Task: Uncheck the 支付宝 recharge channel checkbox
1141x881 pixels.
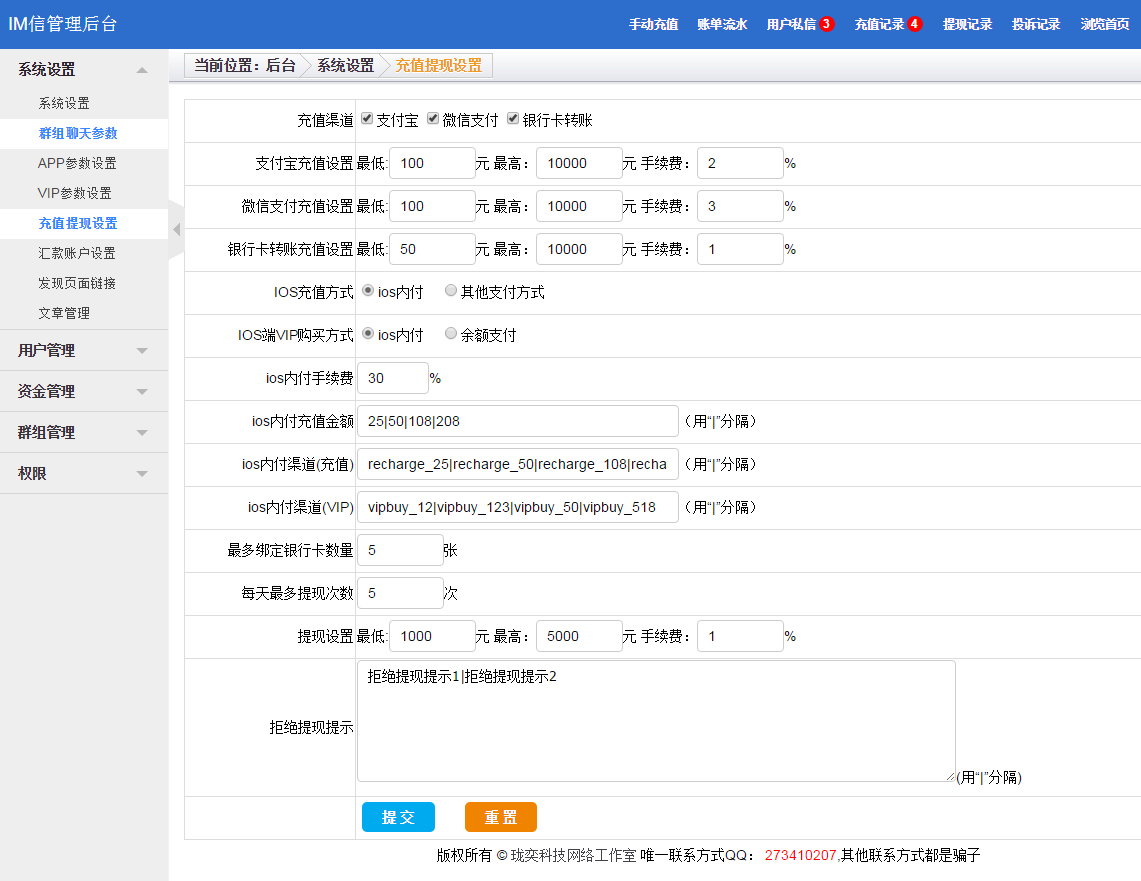Action: (367, 119)
